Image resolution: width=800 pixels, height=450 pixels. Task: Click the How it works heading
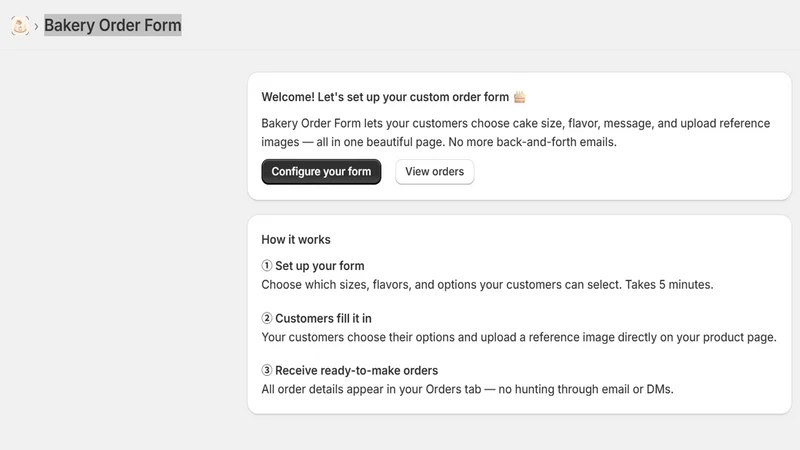tap(296, 239)
